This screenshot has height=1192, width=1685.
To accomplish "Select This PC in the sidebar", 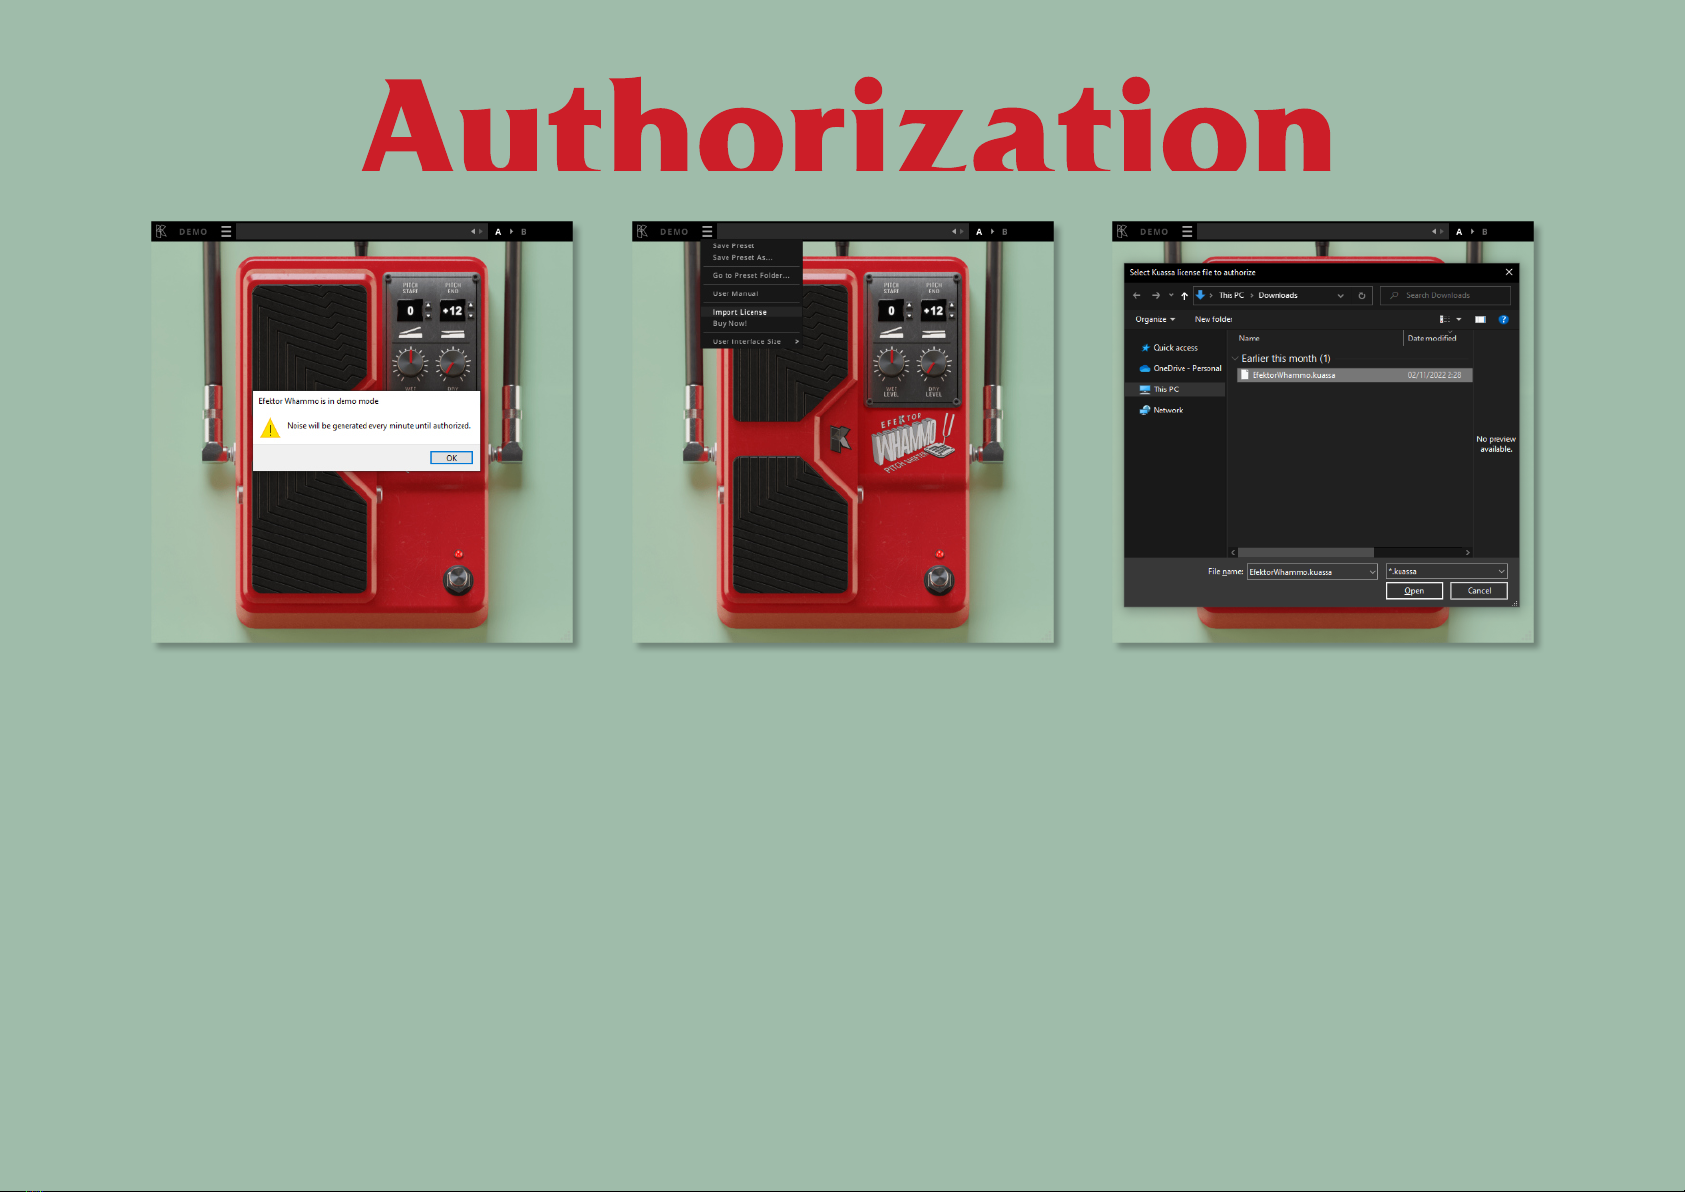I will point(1175,389).
